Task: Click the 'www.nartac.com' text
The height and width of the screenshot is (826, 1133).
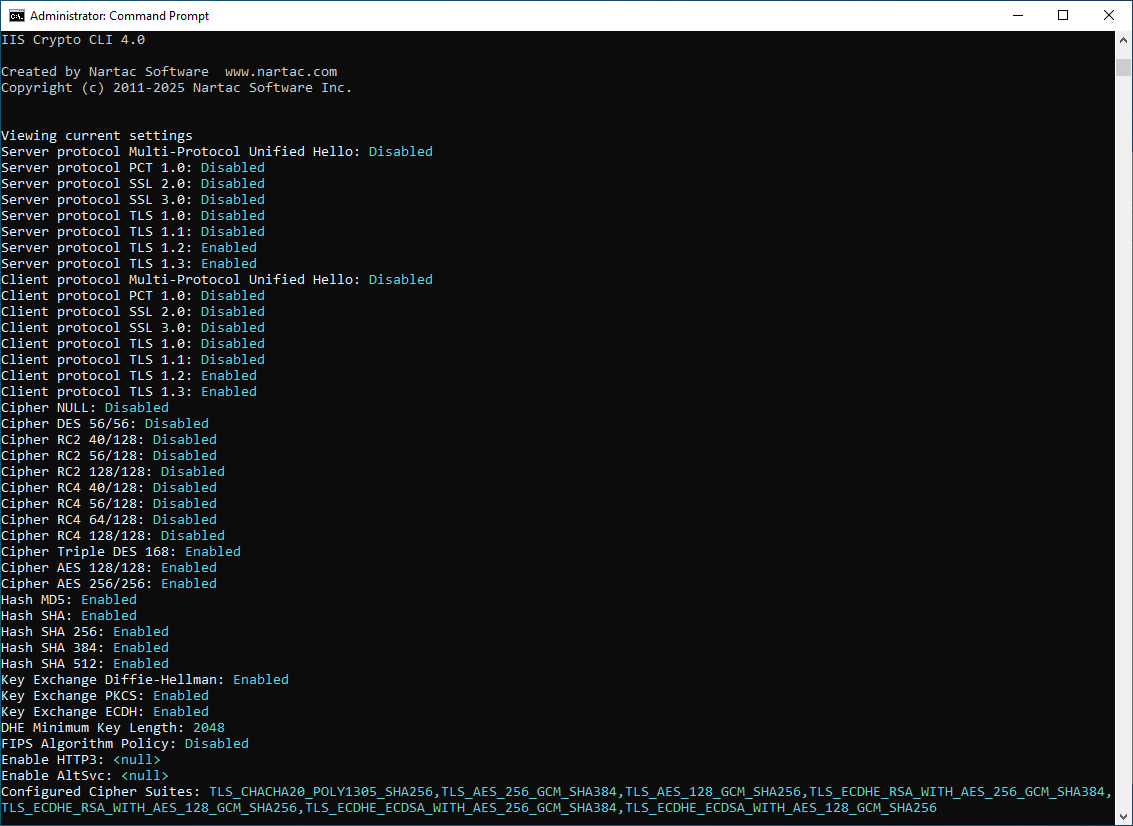Action: coord(281,72)
